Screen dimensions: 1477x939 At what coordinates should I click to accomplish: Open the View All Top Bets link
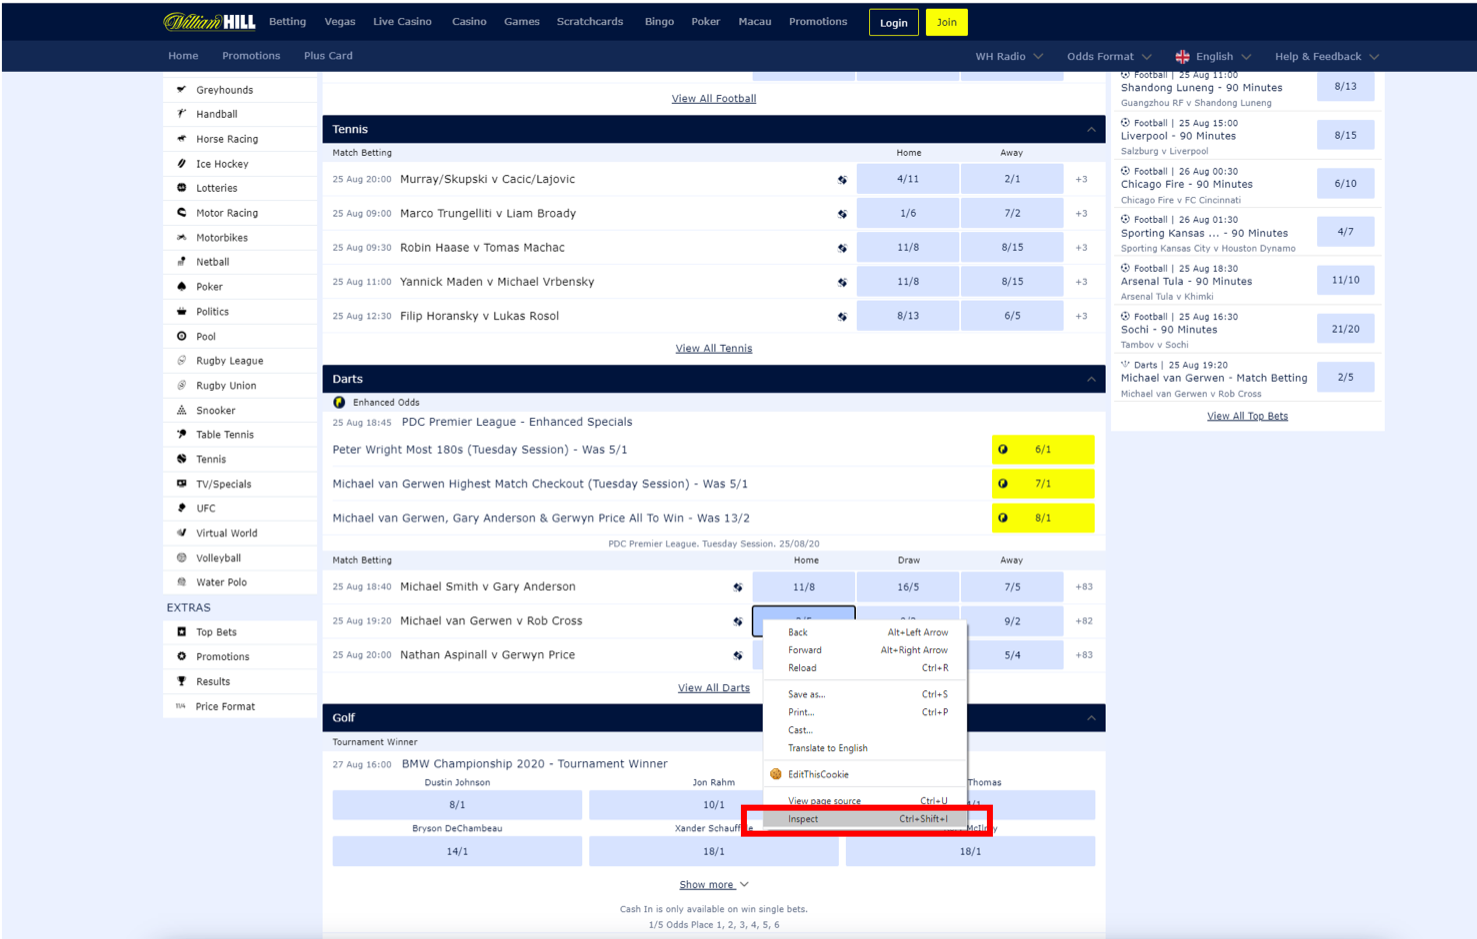pos(1247,416)
